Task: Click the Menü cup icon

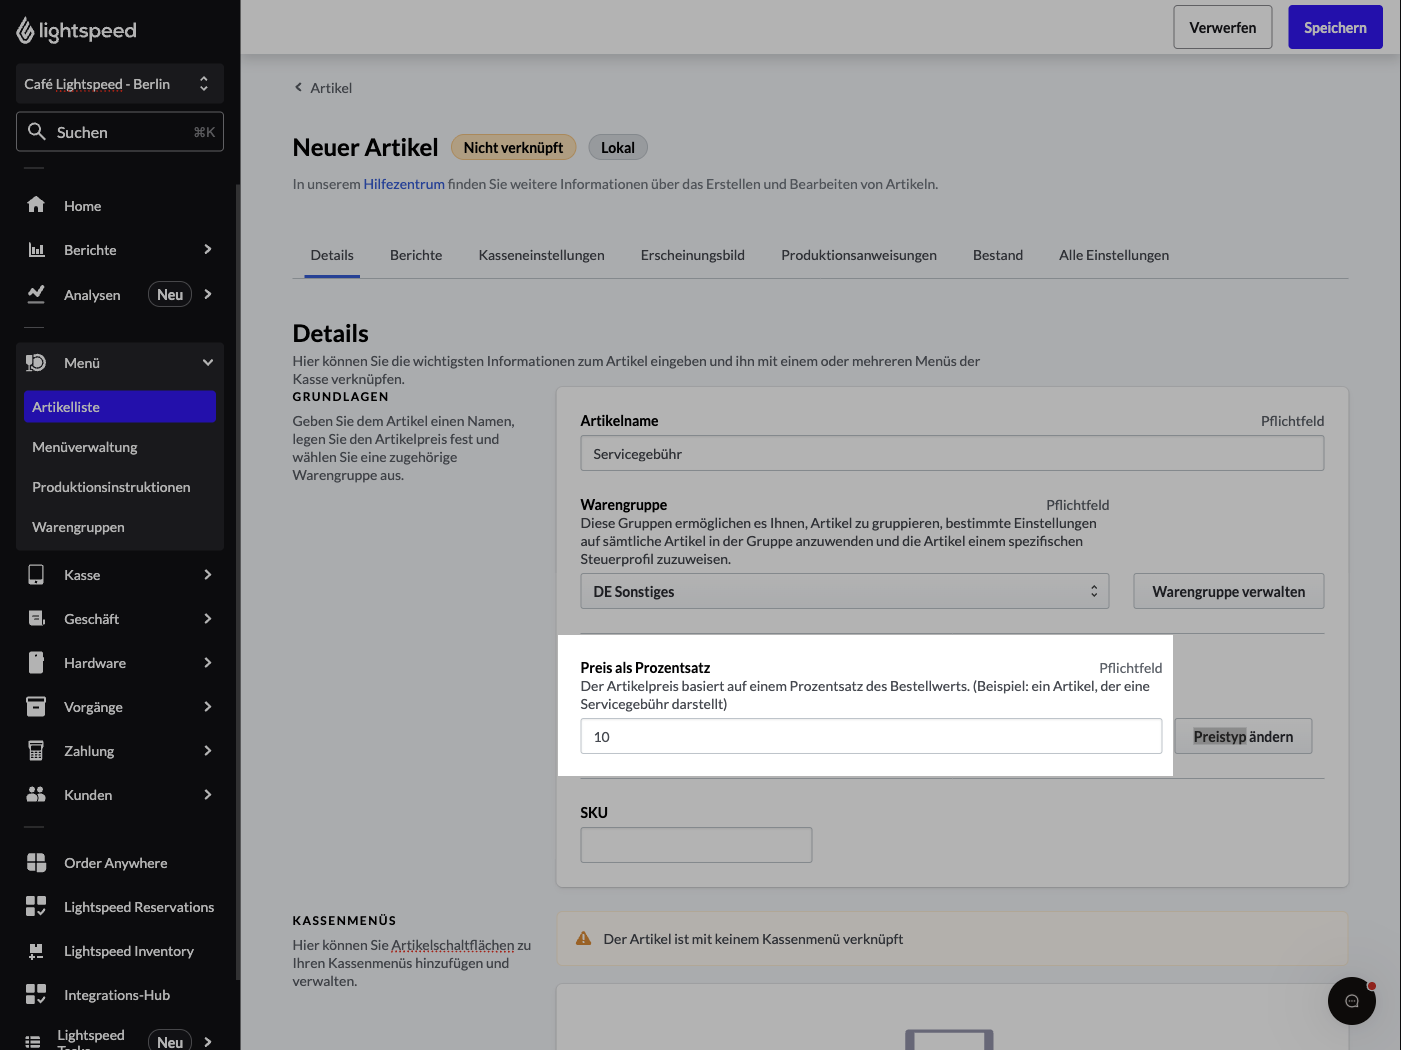Action: (x=36, y=362)
